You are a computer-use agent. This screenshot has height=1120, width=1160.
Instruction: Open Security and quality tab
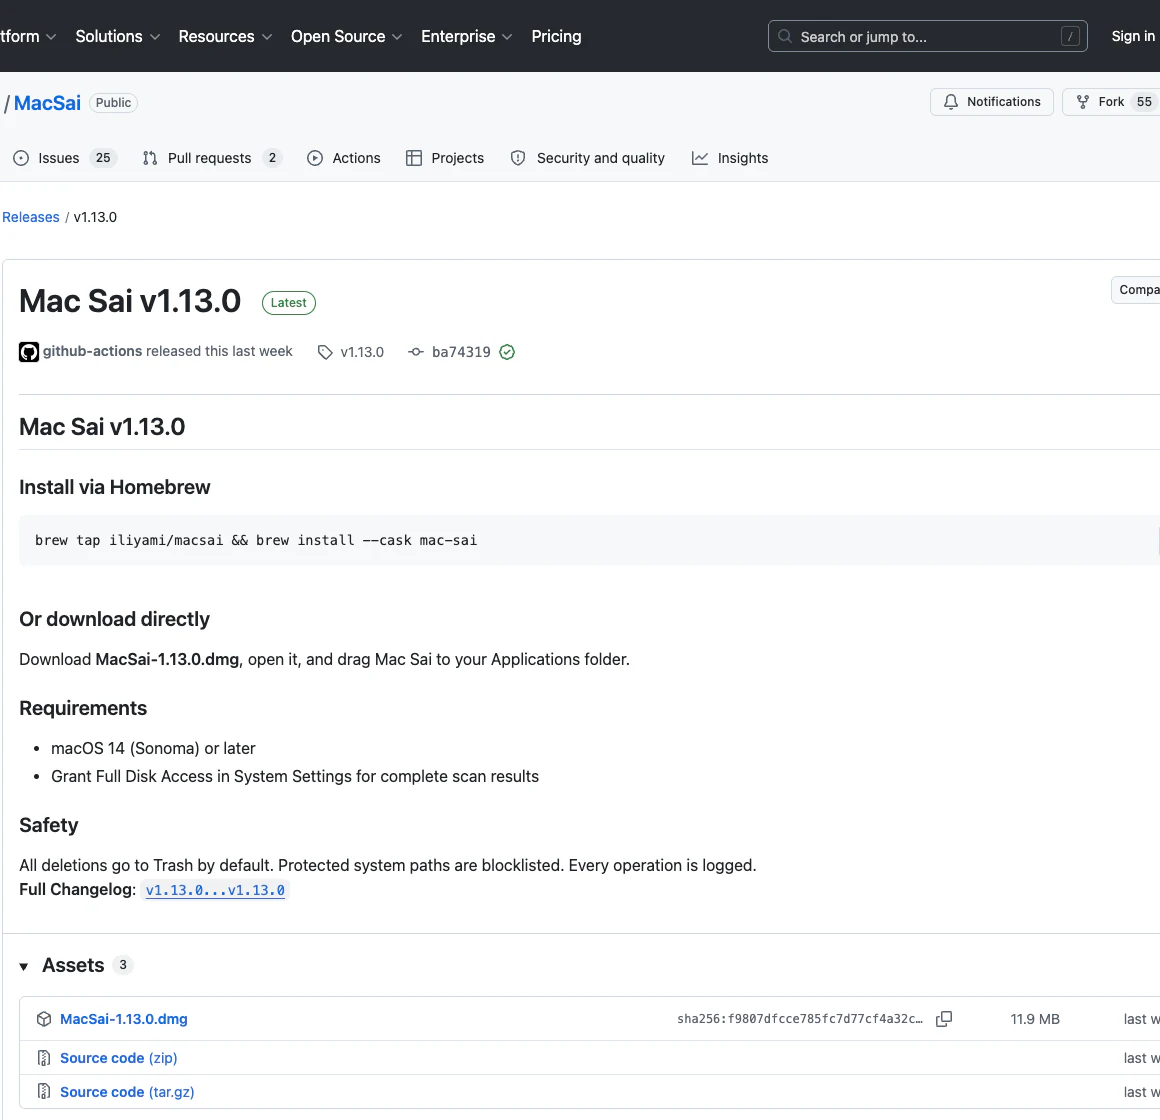(587, 158)
